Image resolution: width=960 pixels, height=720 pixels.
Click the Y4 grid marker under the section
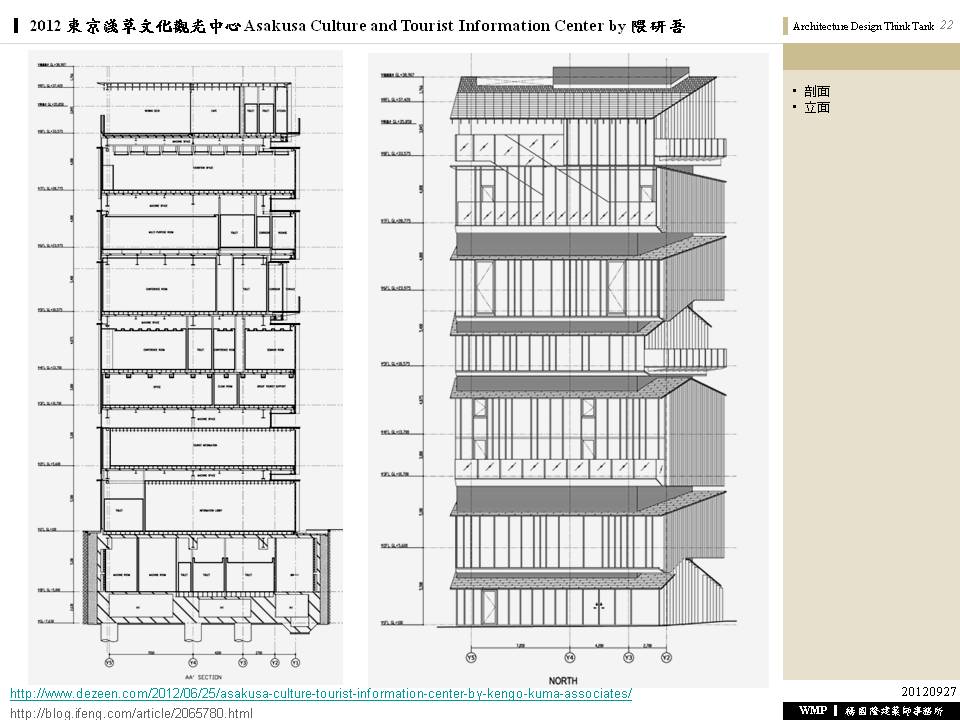click(x=192, y=662)
